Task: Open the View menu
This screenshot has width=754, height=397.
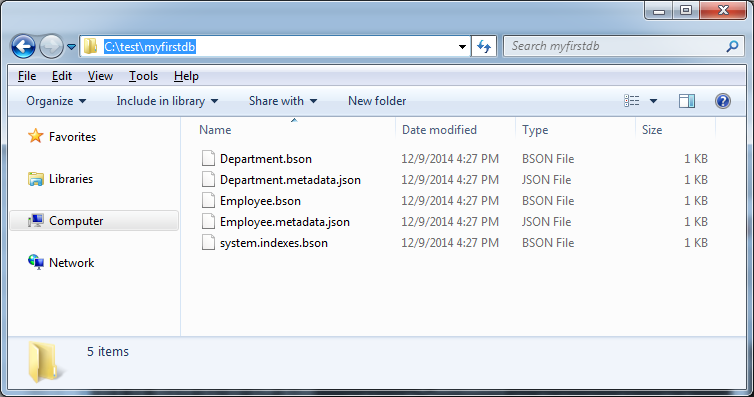Action: [100, 76]
